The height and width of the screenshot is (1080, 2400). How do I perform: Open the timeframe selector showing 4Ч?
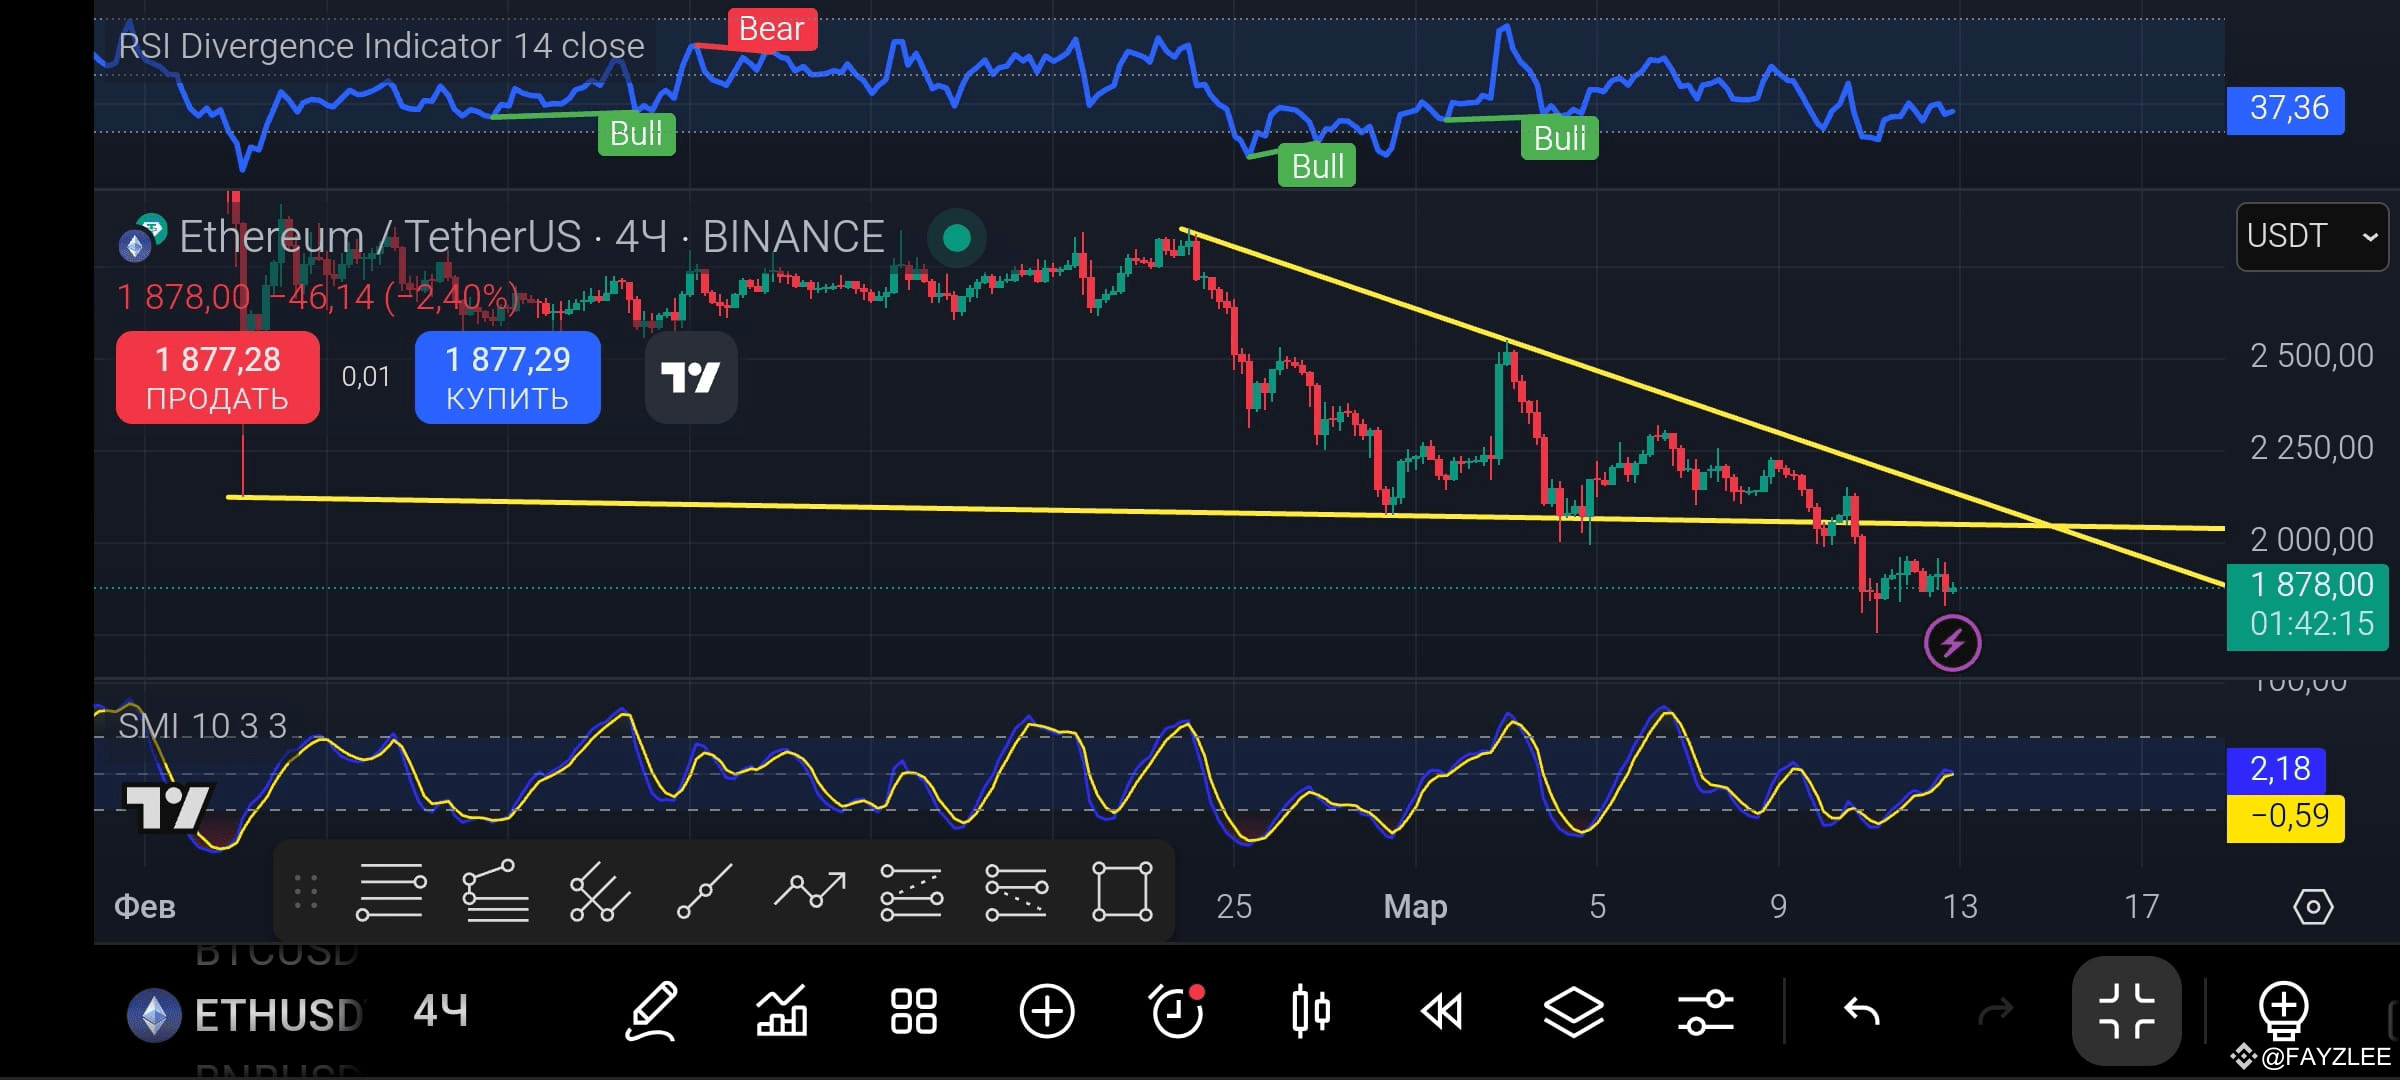tap(440, 1013)
